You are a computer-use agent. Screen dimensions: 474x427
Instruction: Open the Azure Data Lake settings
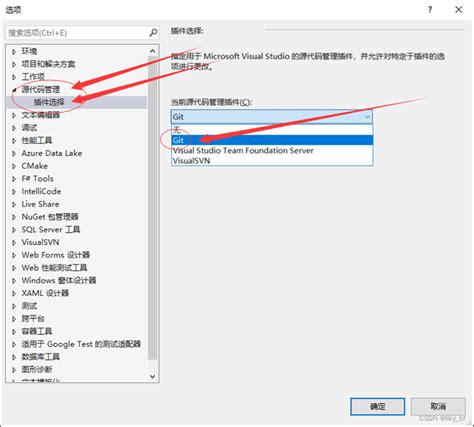point(52,153)
